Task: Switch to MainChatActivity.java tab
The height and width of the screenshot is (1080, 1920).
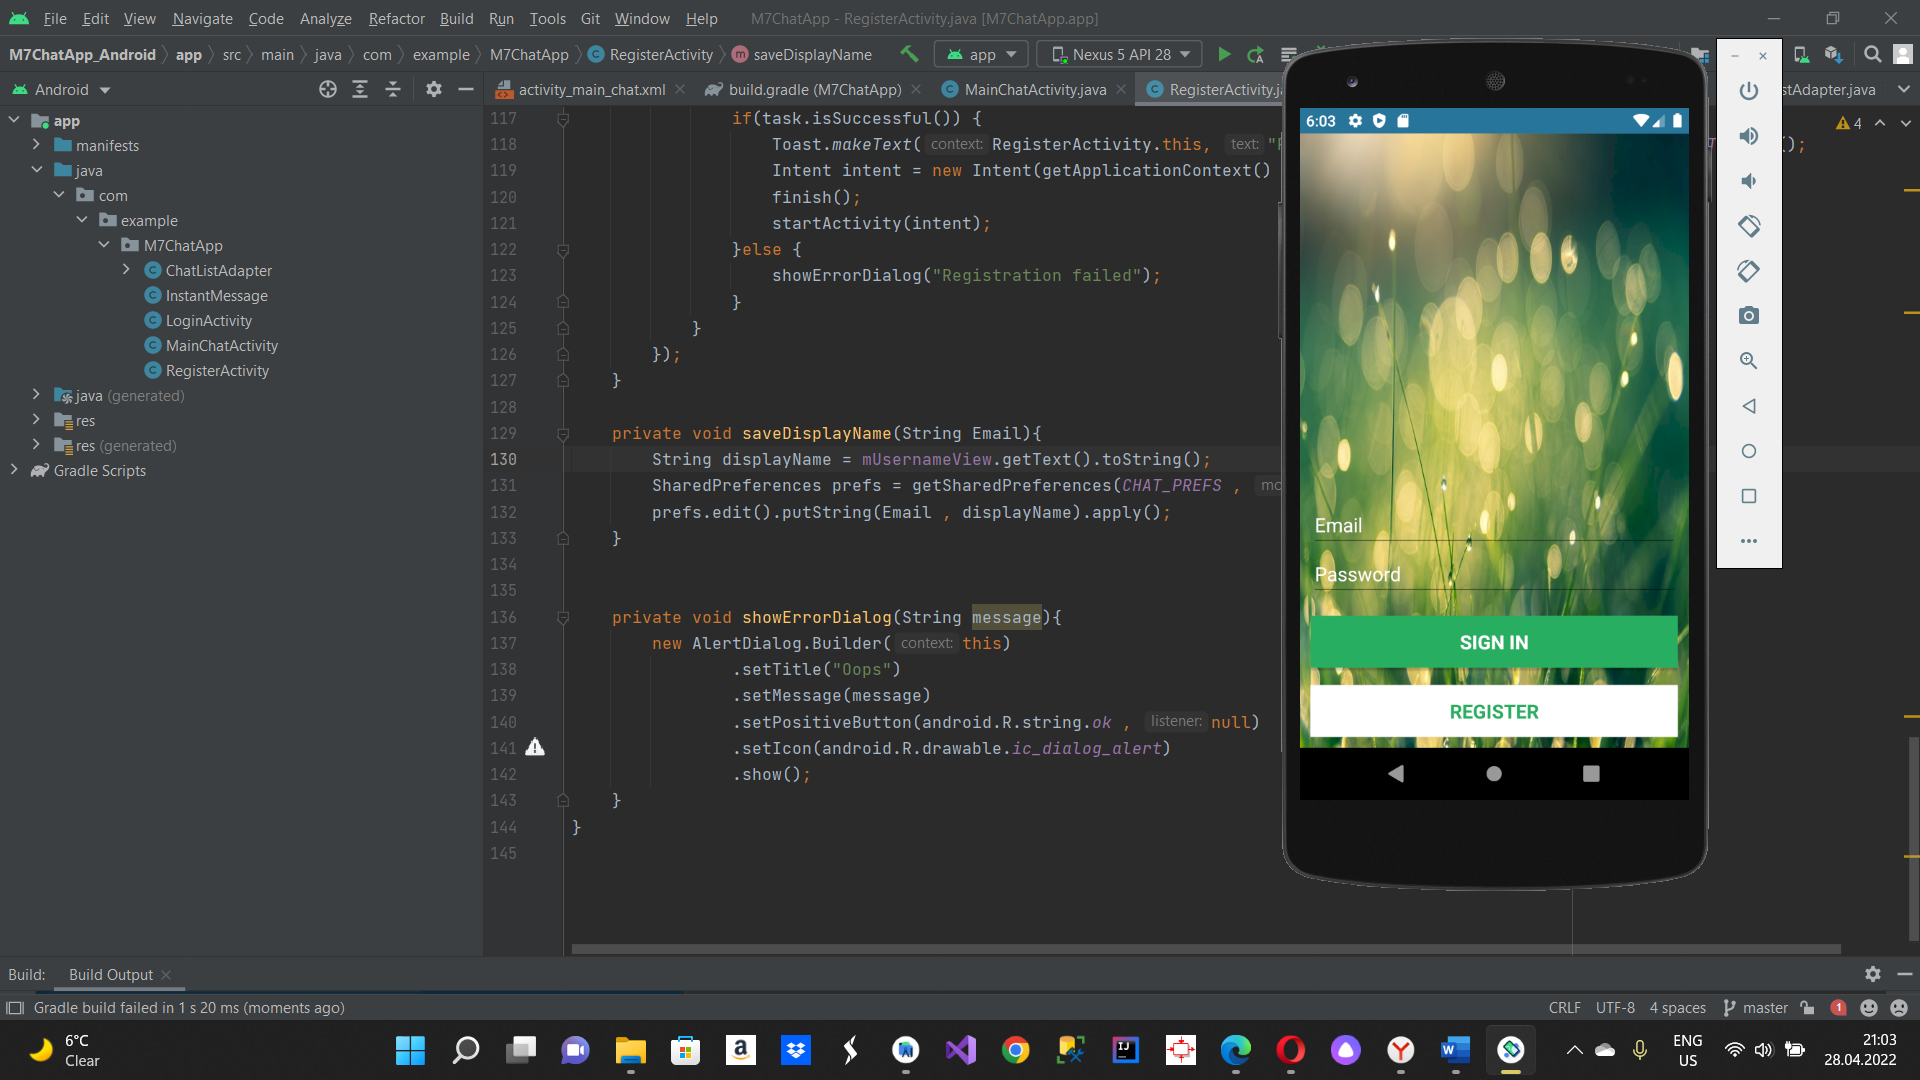Action: [1034, 89]
